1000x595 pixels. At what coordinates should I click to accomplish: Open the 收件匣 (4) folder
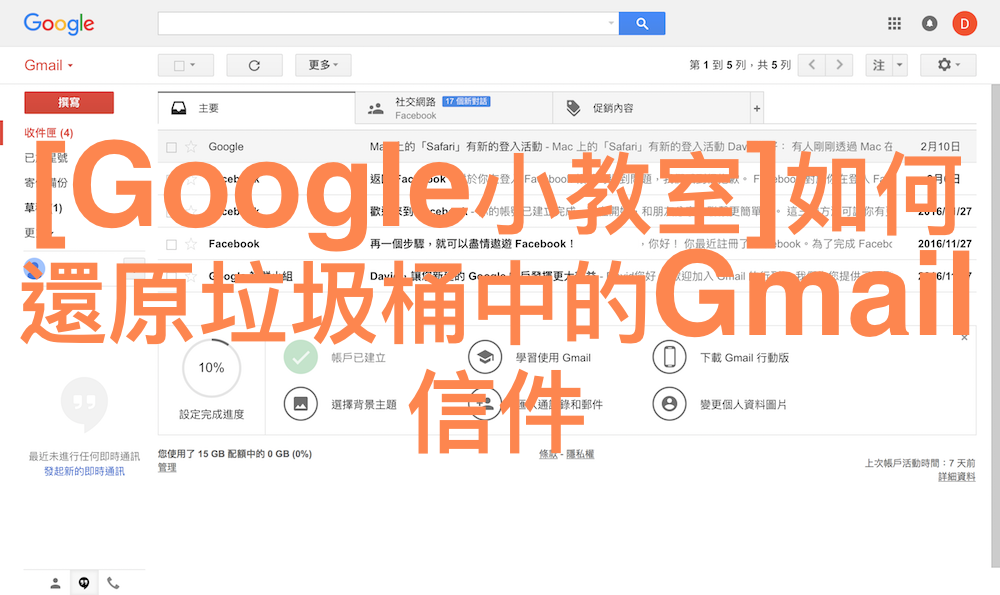[48, 133]
